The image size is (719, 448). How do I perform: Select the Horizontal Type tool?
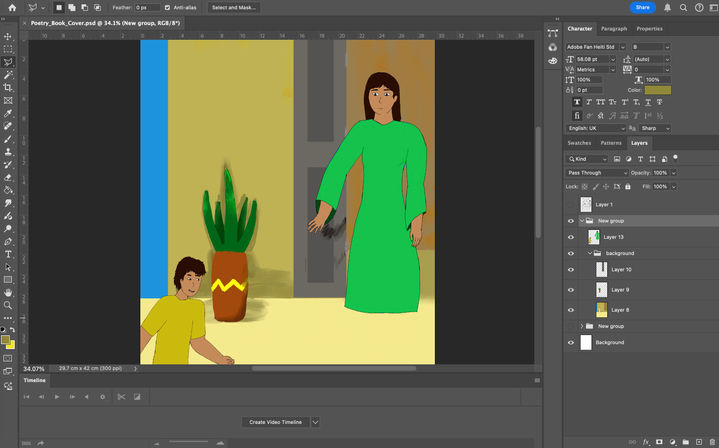click(x=8, y=254)
